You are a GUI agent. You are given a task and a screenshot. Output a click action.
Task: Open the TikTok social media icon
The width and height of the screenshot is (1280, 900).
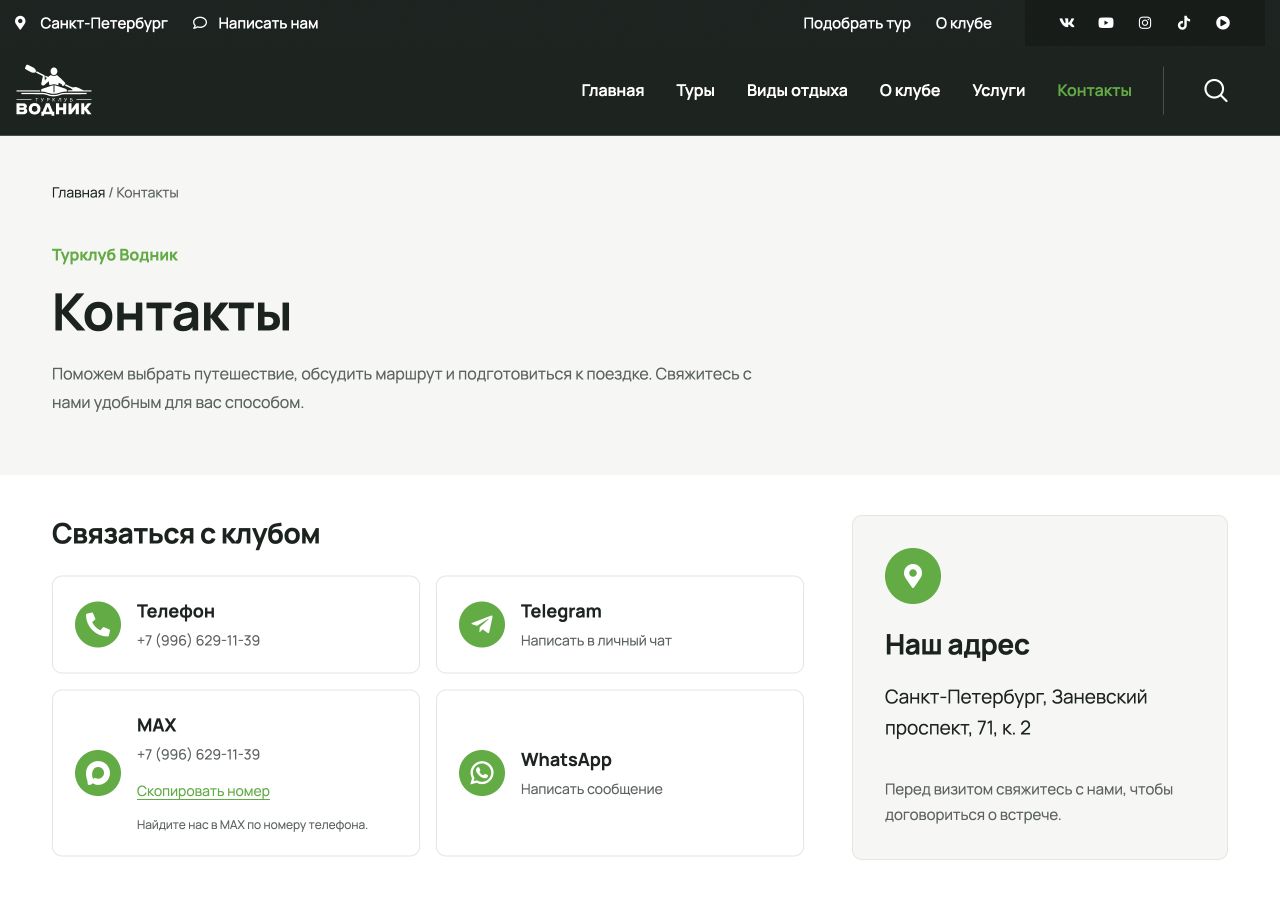coord(1184,23)
